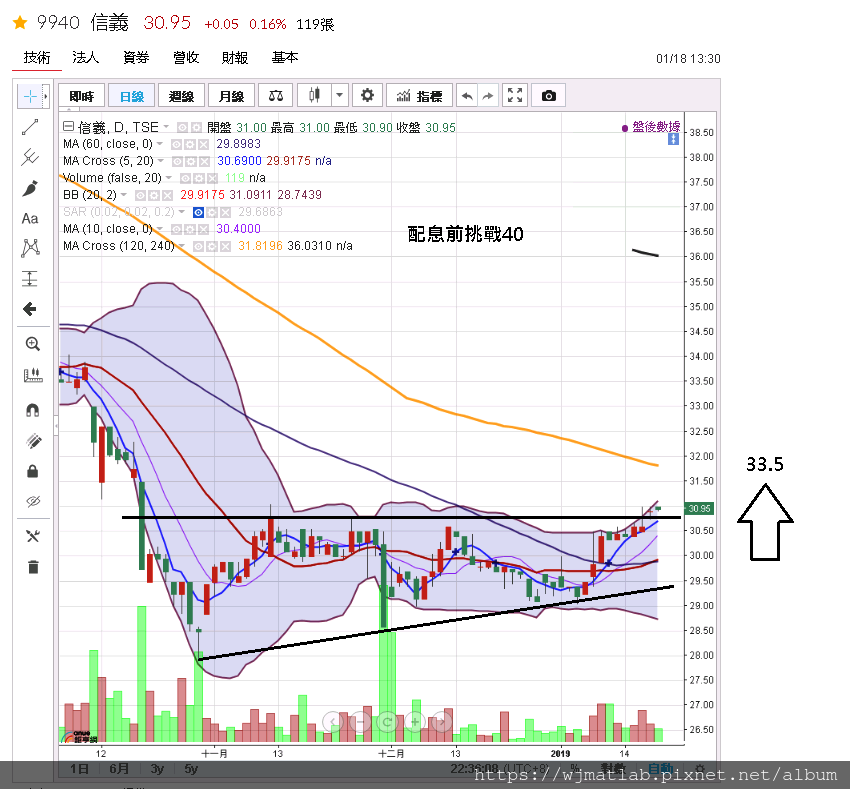Open the 營收 tab

click(x=186, y=57)
